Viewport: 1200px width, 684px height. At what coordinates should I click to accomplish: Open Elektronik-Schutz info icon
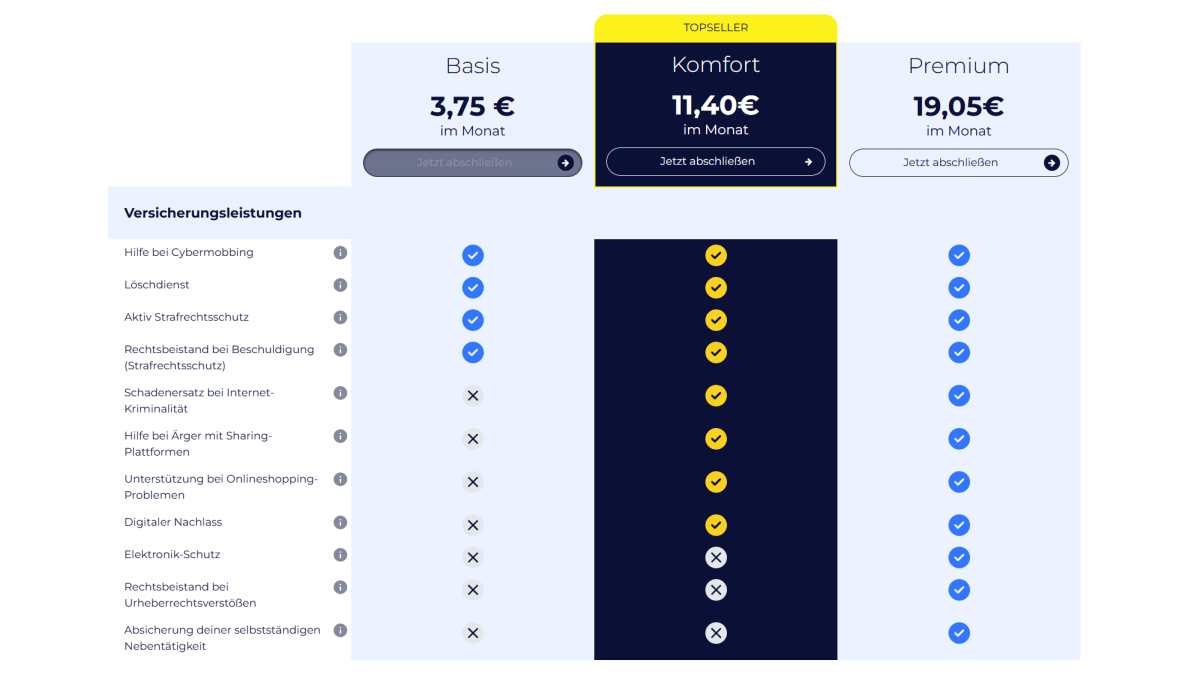pyautogui.click(x=340, y=555)
